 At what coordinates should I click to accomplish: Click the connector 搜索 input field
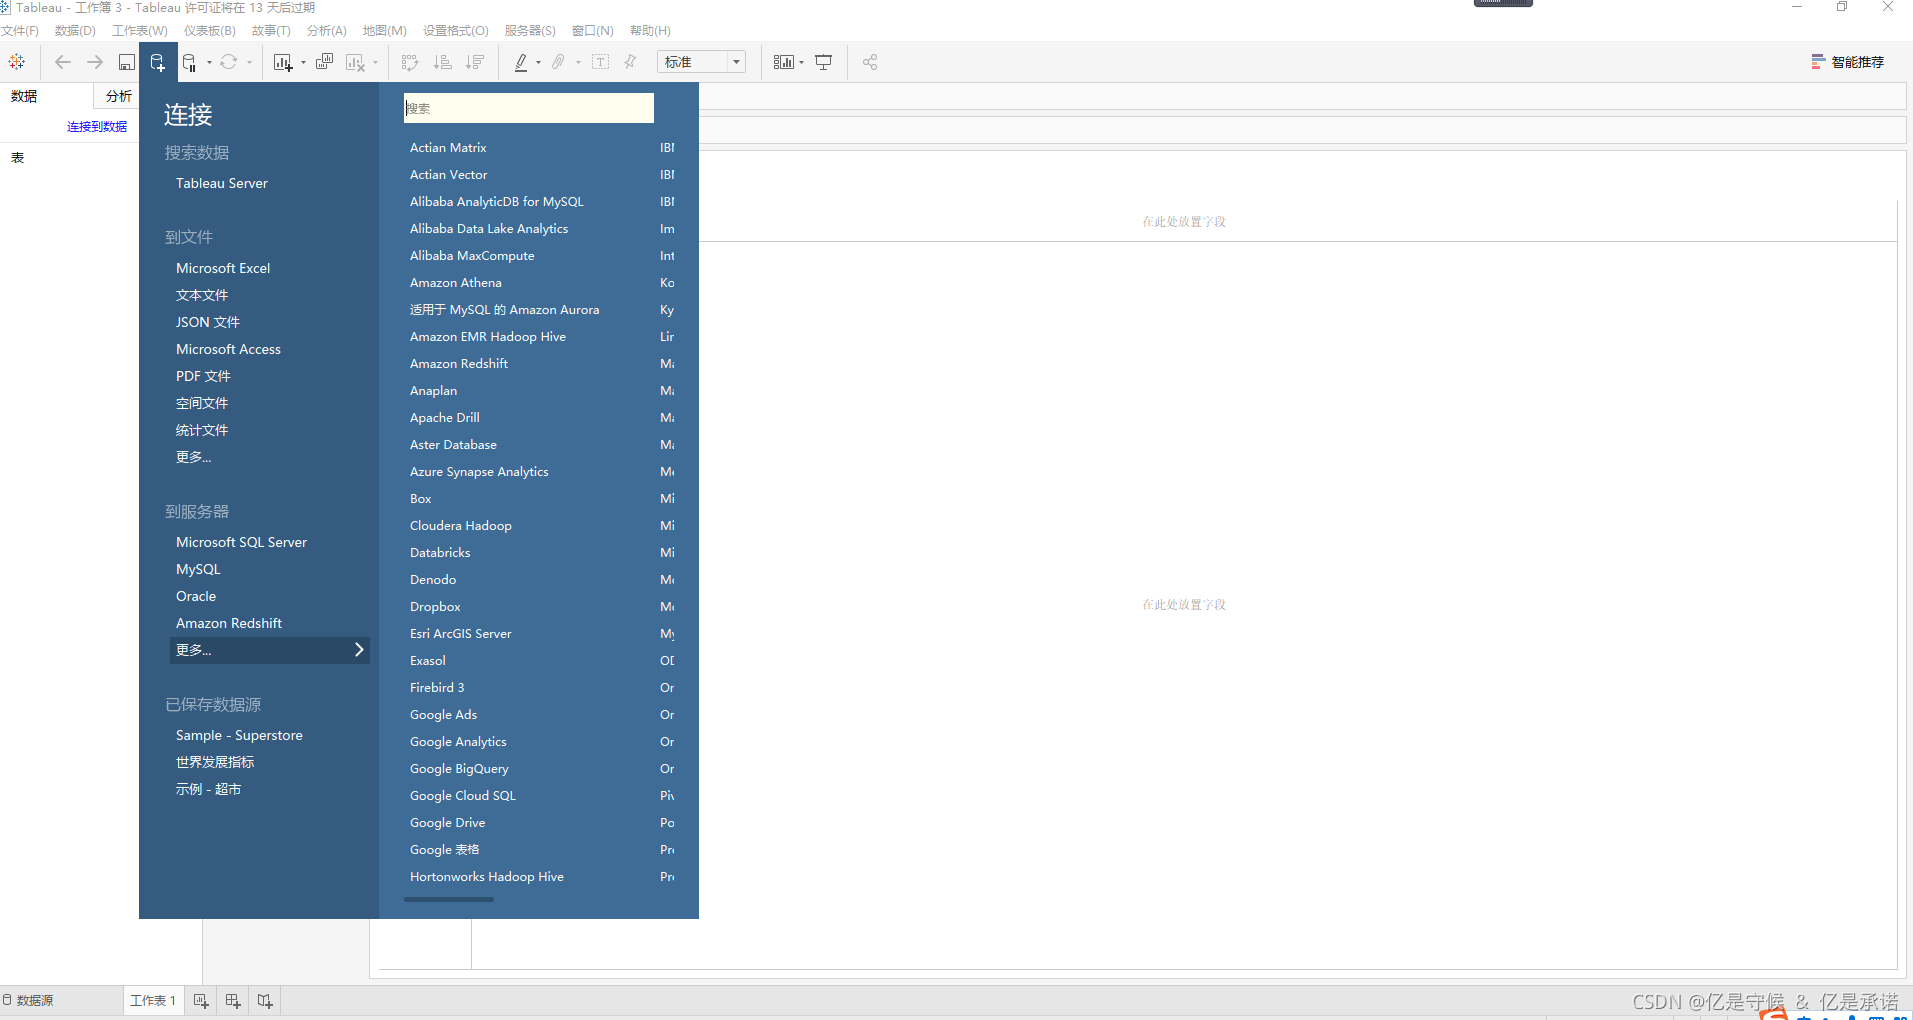pyautogui.click(x=529, y=108)
